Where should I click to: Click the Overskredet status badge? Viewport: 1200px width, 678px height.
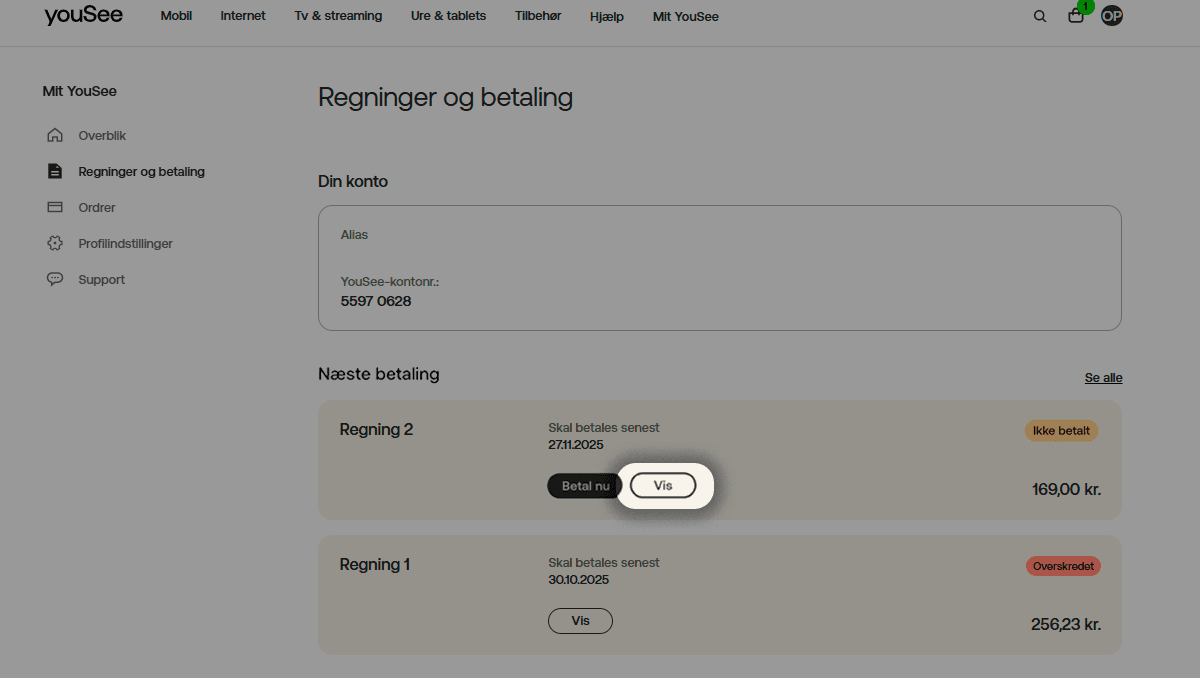tap(1063, 565)
